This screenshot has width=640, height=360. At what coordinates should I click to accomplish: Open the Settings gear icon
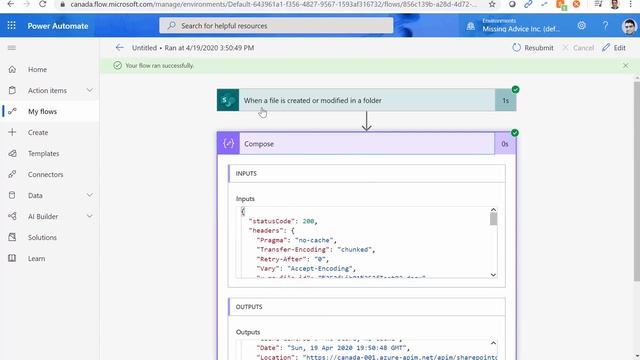click(582, 25)
